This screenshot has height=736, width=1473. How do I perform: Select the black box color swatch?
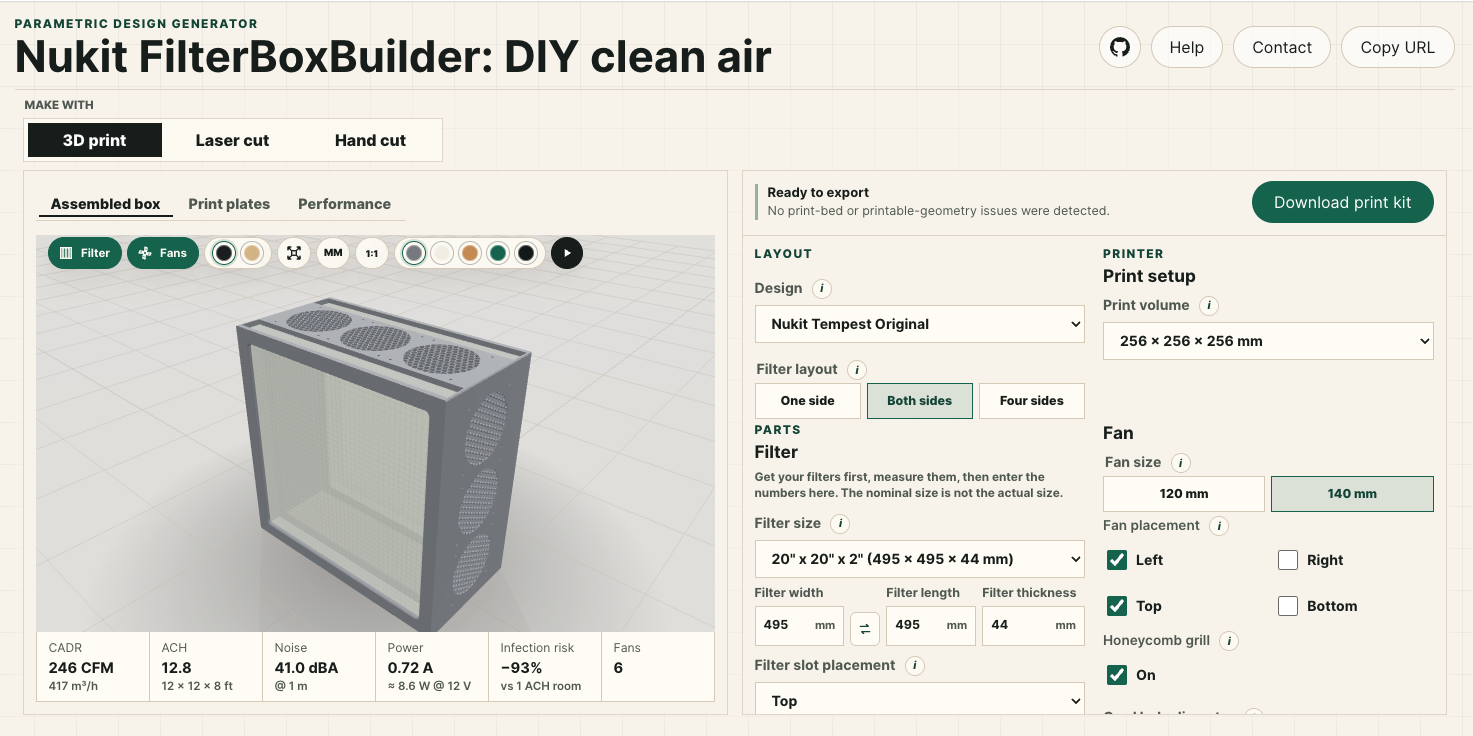coord(526,253)
